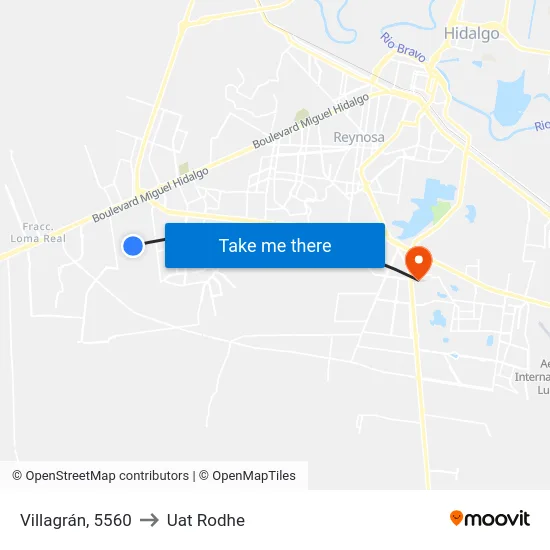
Task: Click the orange destination pin marker
Action: (418, 263)
